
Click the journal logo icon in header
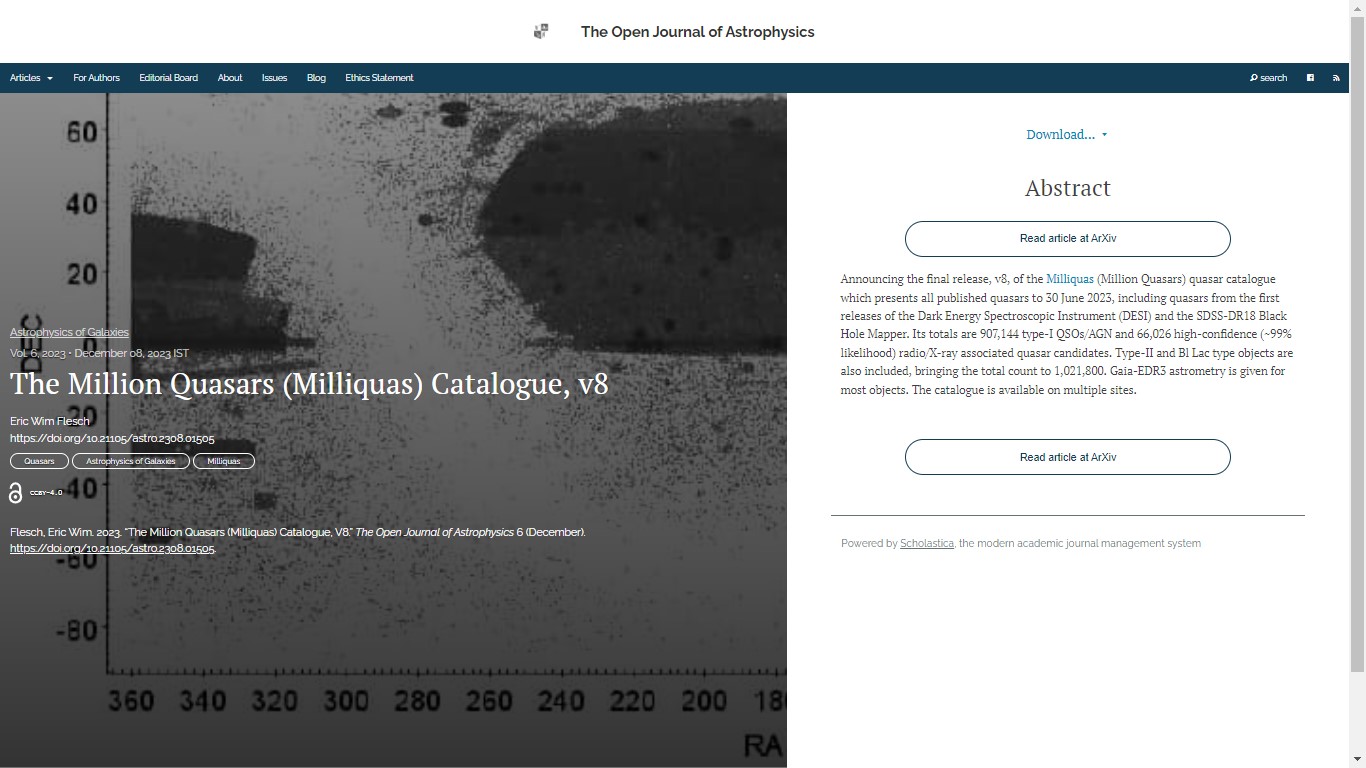click(541, 32)
